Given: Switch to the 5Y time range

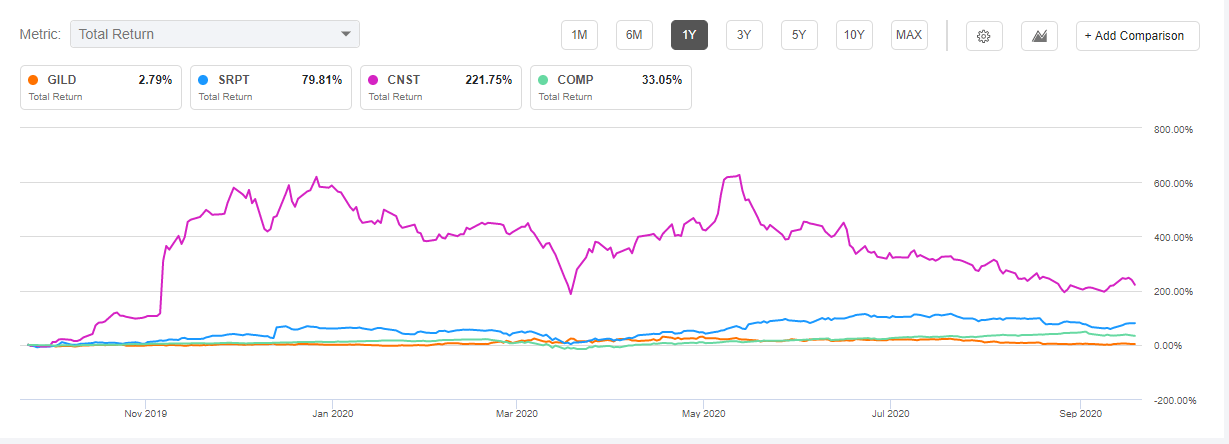Looking at the screenshot, I should tap(799, 35).
